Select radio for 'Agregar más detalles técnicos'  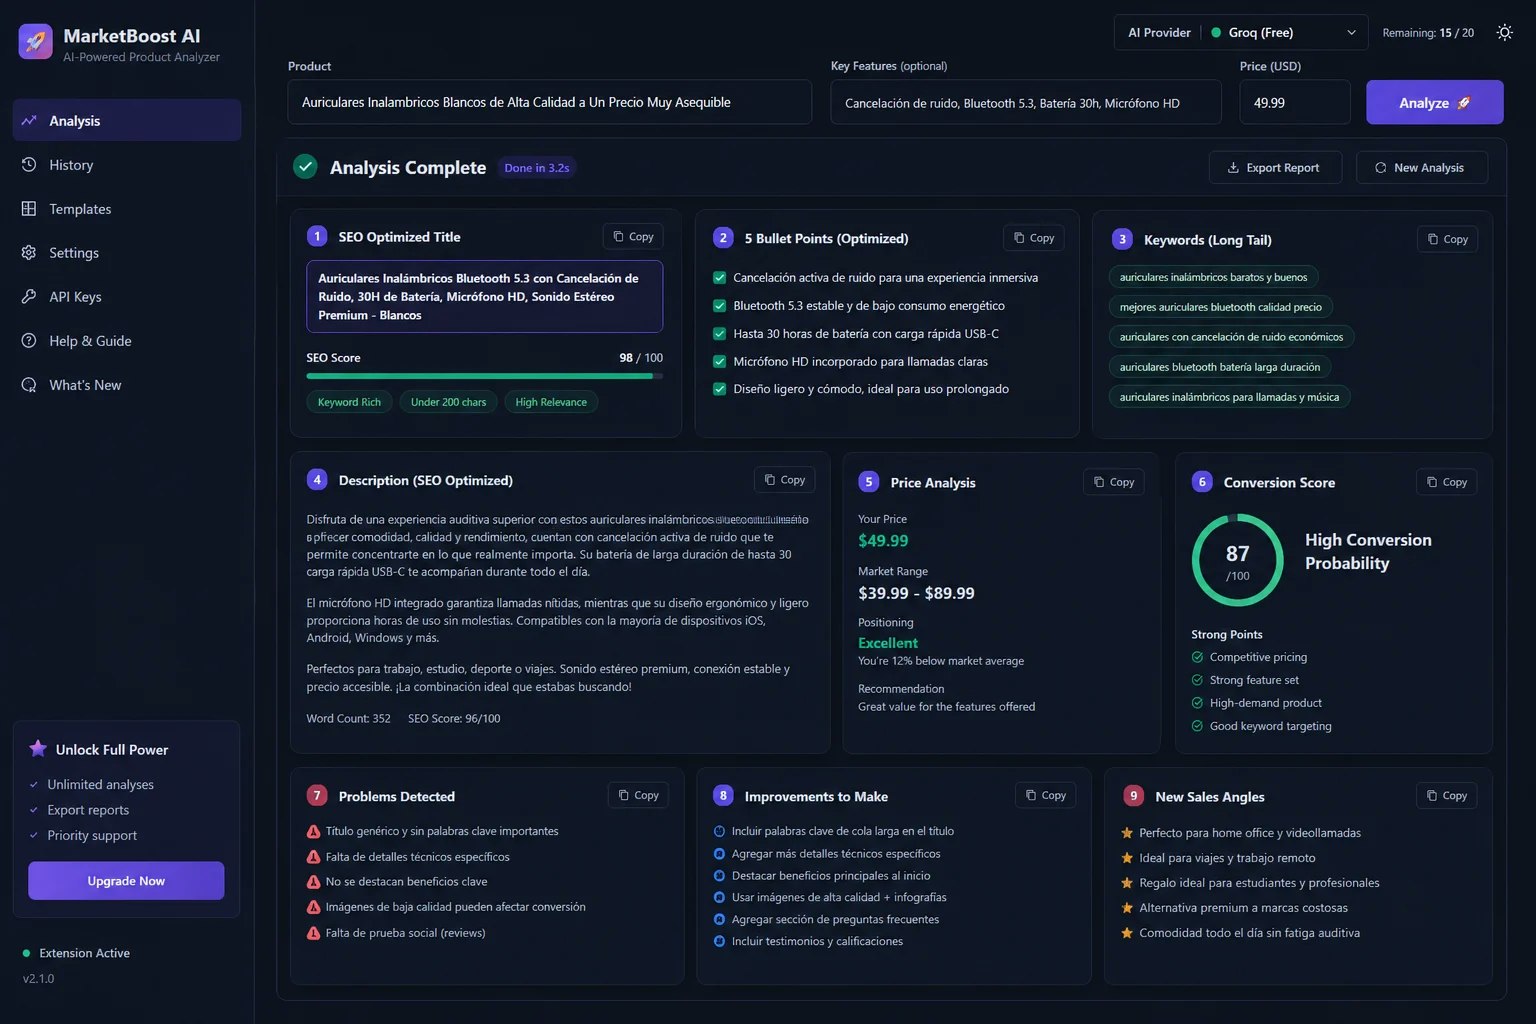719,854
